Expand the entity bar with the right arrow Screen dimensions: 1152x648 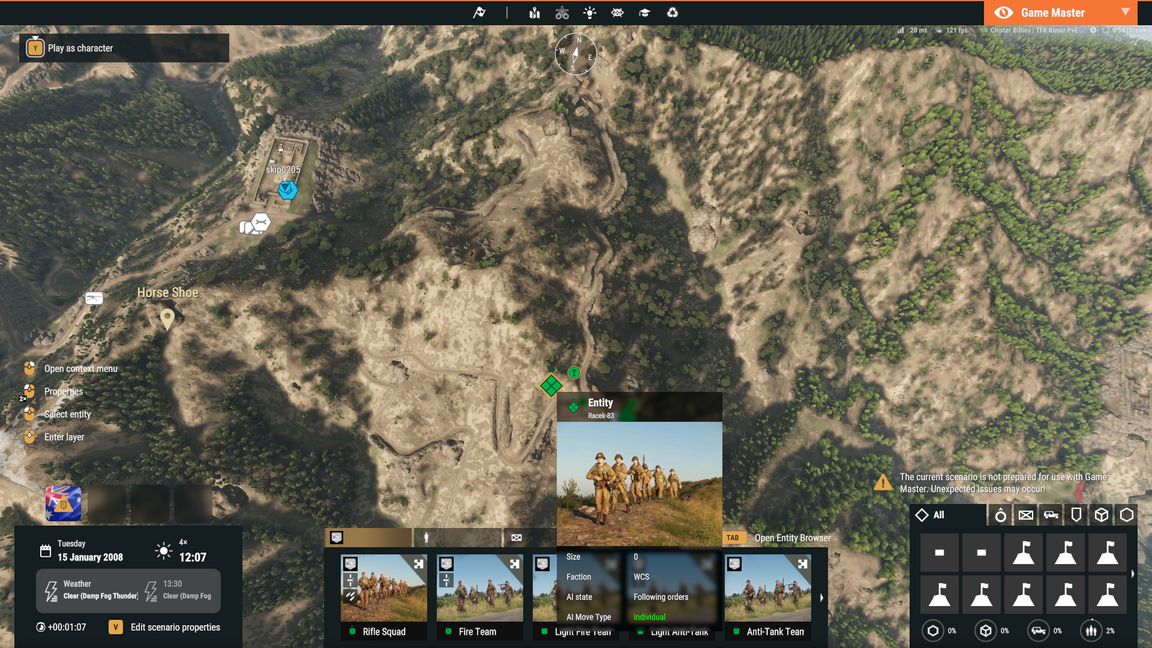[821, 597]
